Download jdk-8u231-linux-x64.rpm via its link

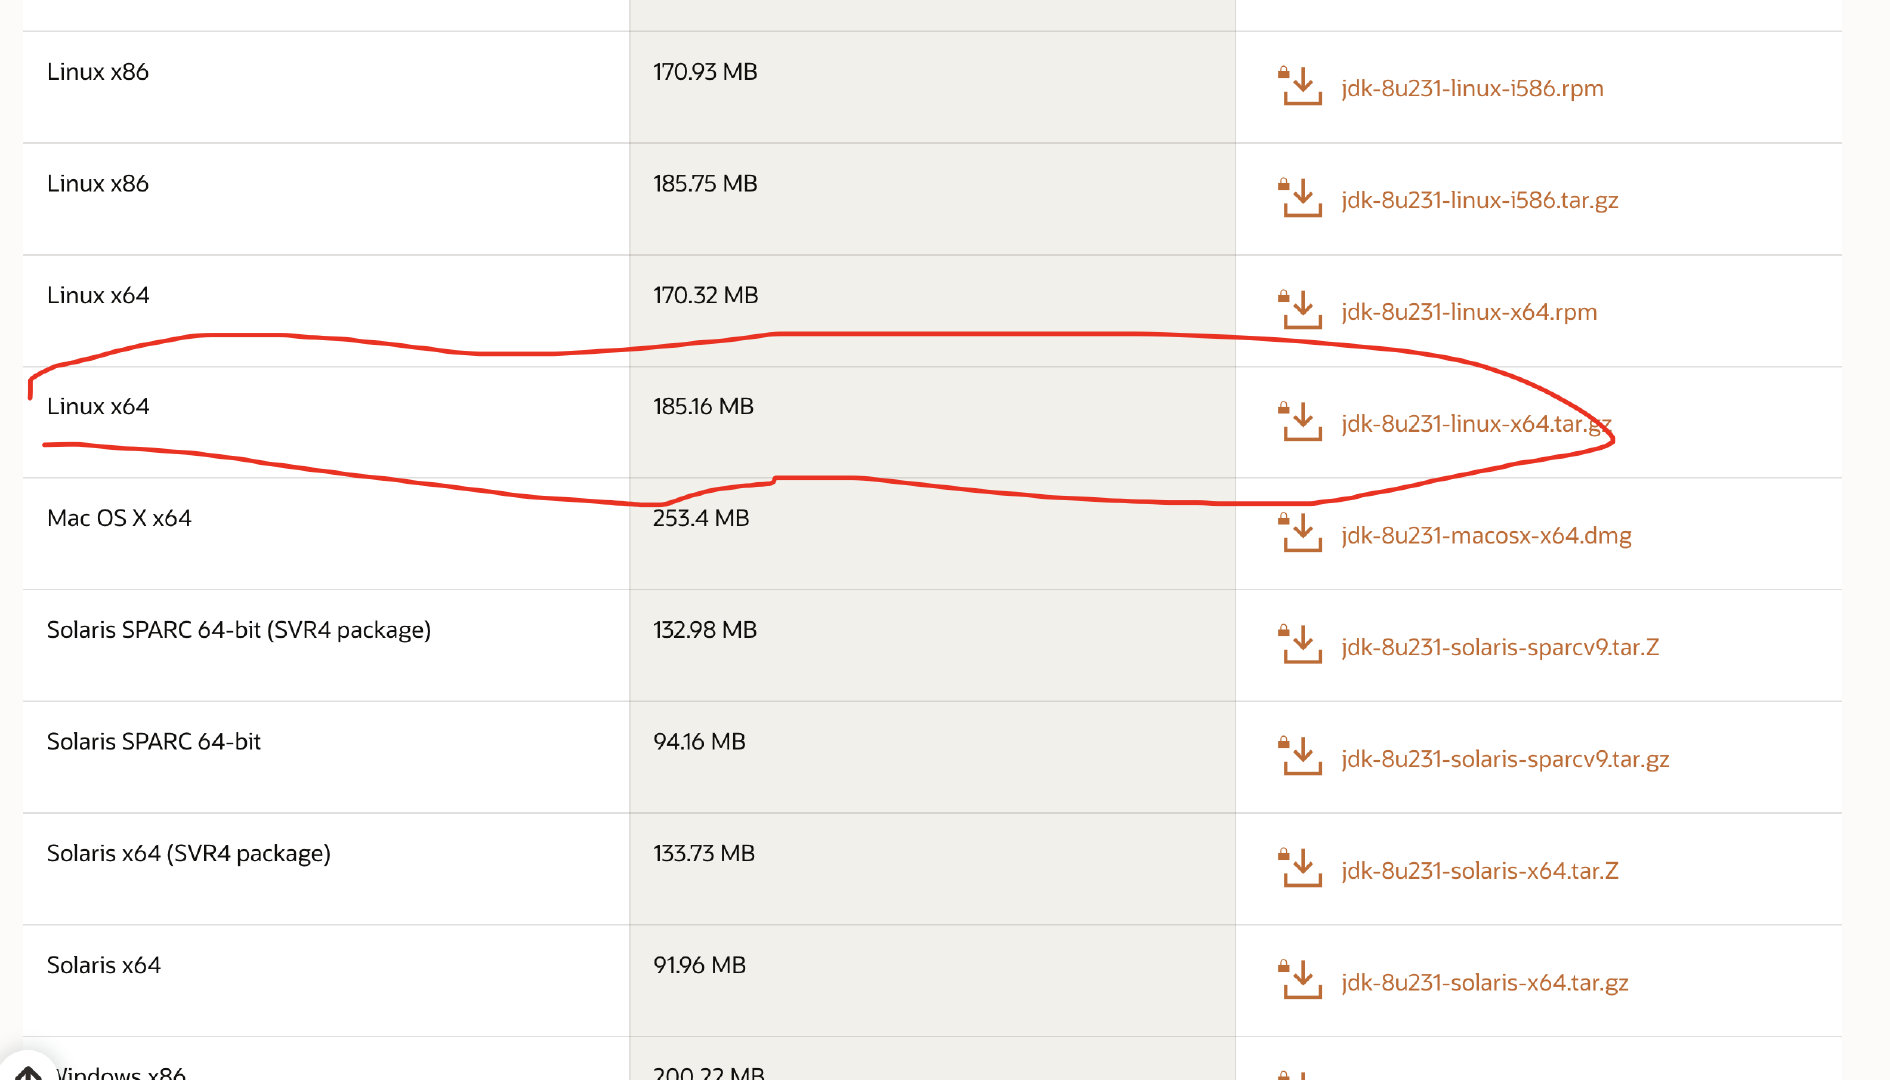pyautogui.click(x=1469, y=312)
